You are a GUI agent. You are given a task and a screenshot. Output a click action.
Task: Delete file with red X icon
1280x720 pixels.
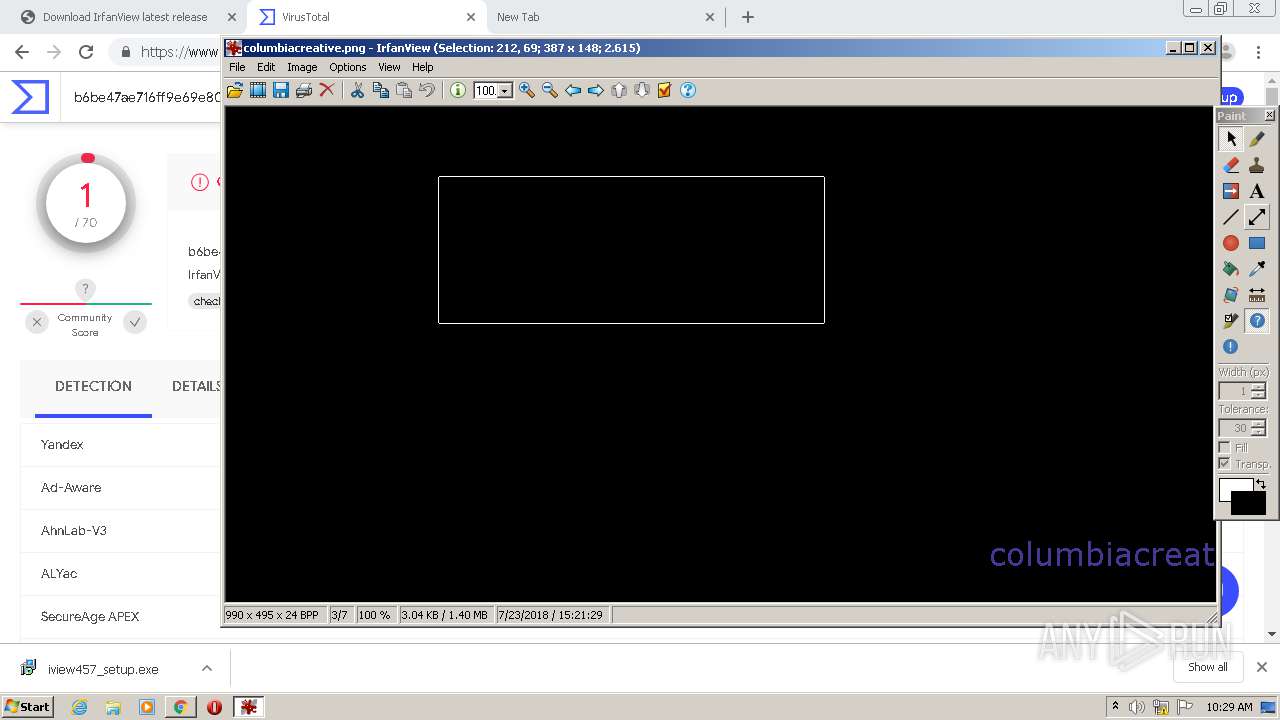point(327,90)
